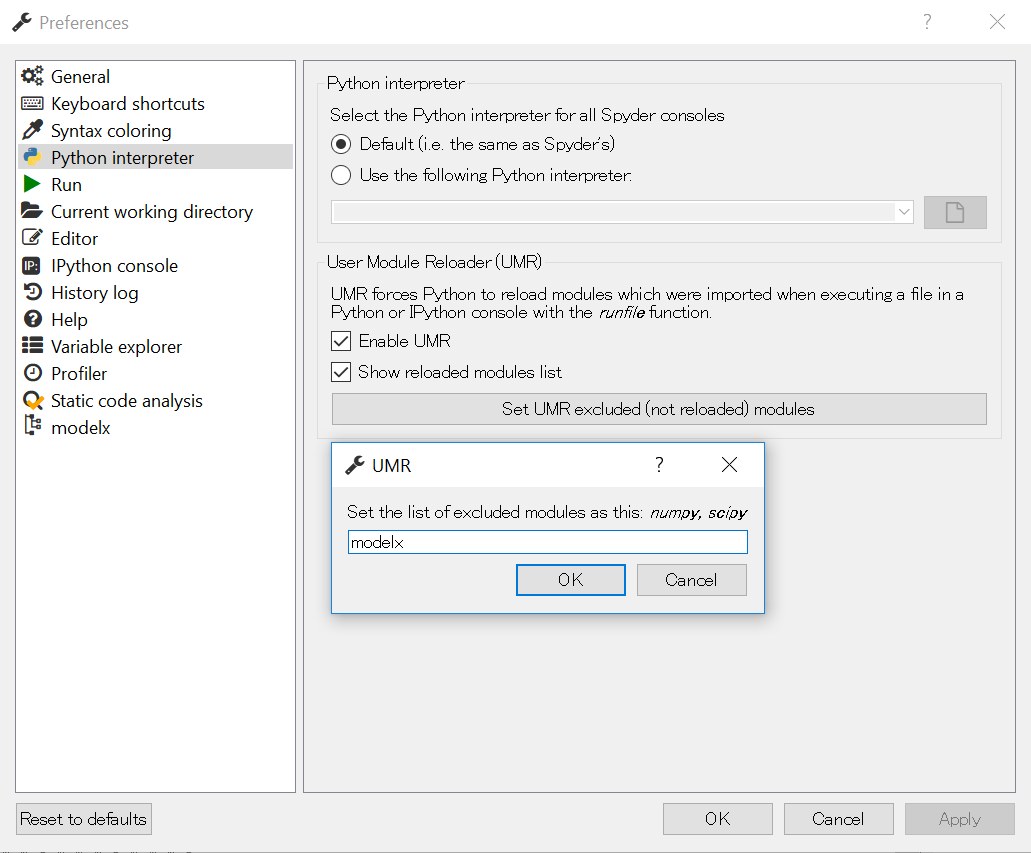Click OK in the UMR dialog
Screen dimensions: 1031x853
pyautogui.click(x=570, y=580)
